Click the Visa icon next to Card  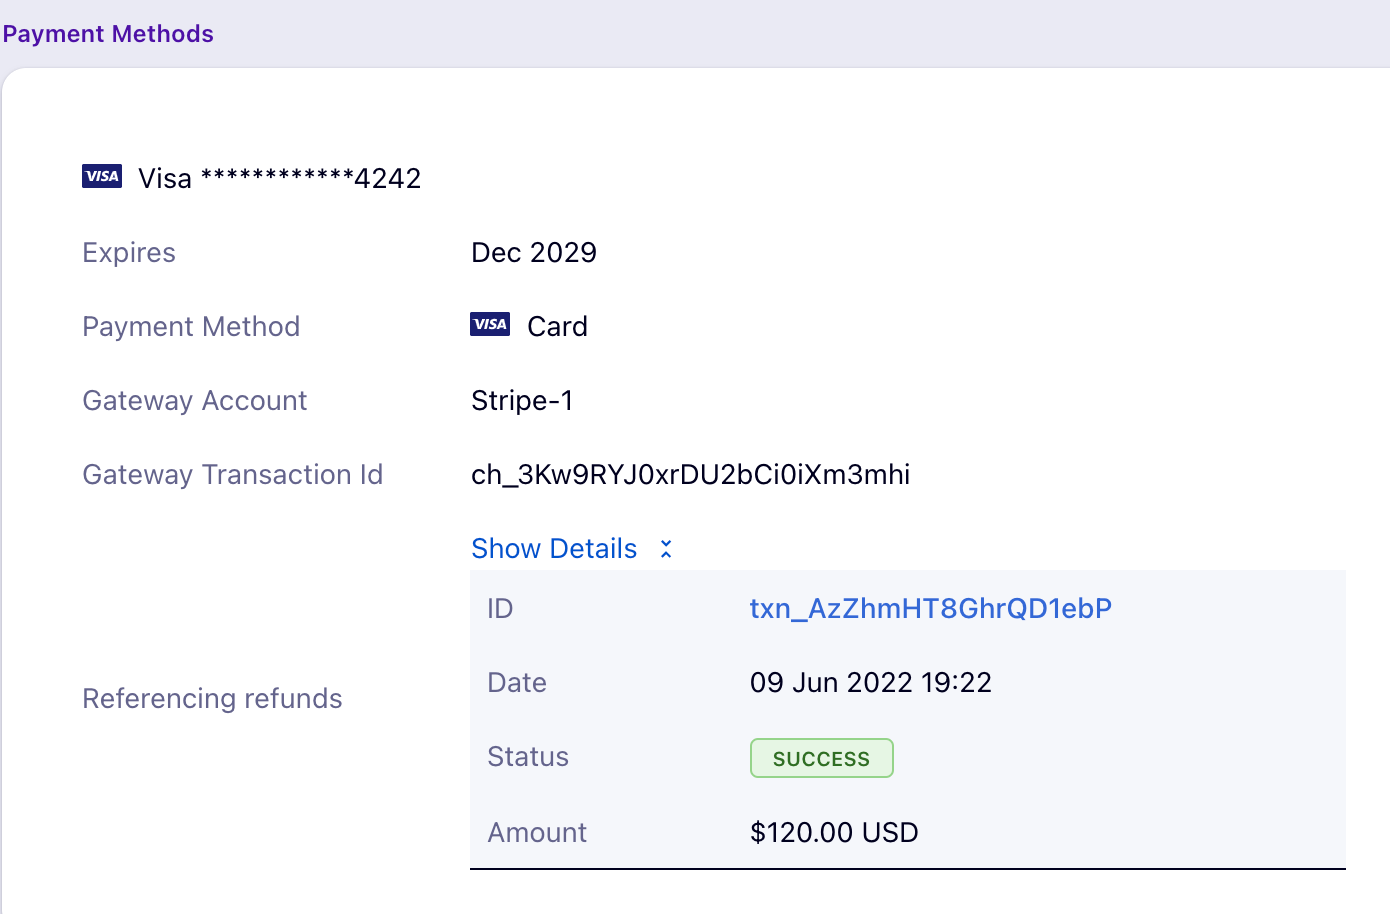[x=490, y=324]
